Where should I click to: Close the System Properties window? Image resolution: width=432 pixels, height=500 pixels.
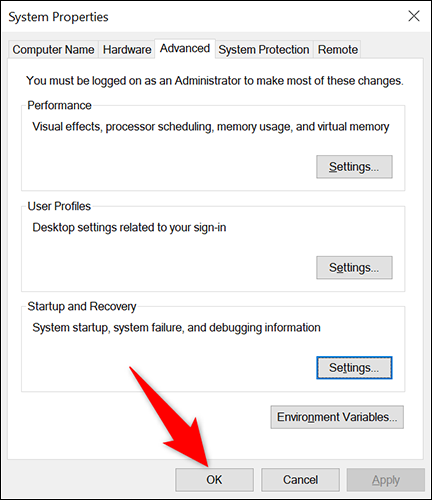(x=414, y=16)
